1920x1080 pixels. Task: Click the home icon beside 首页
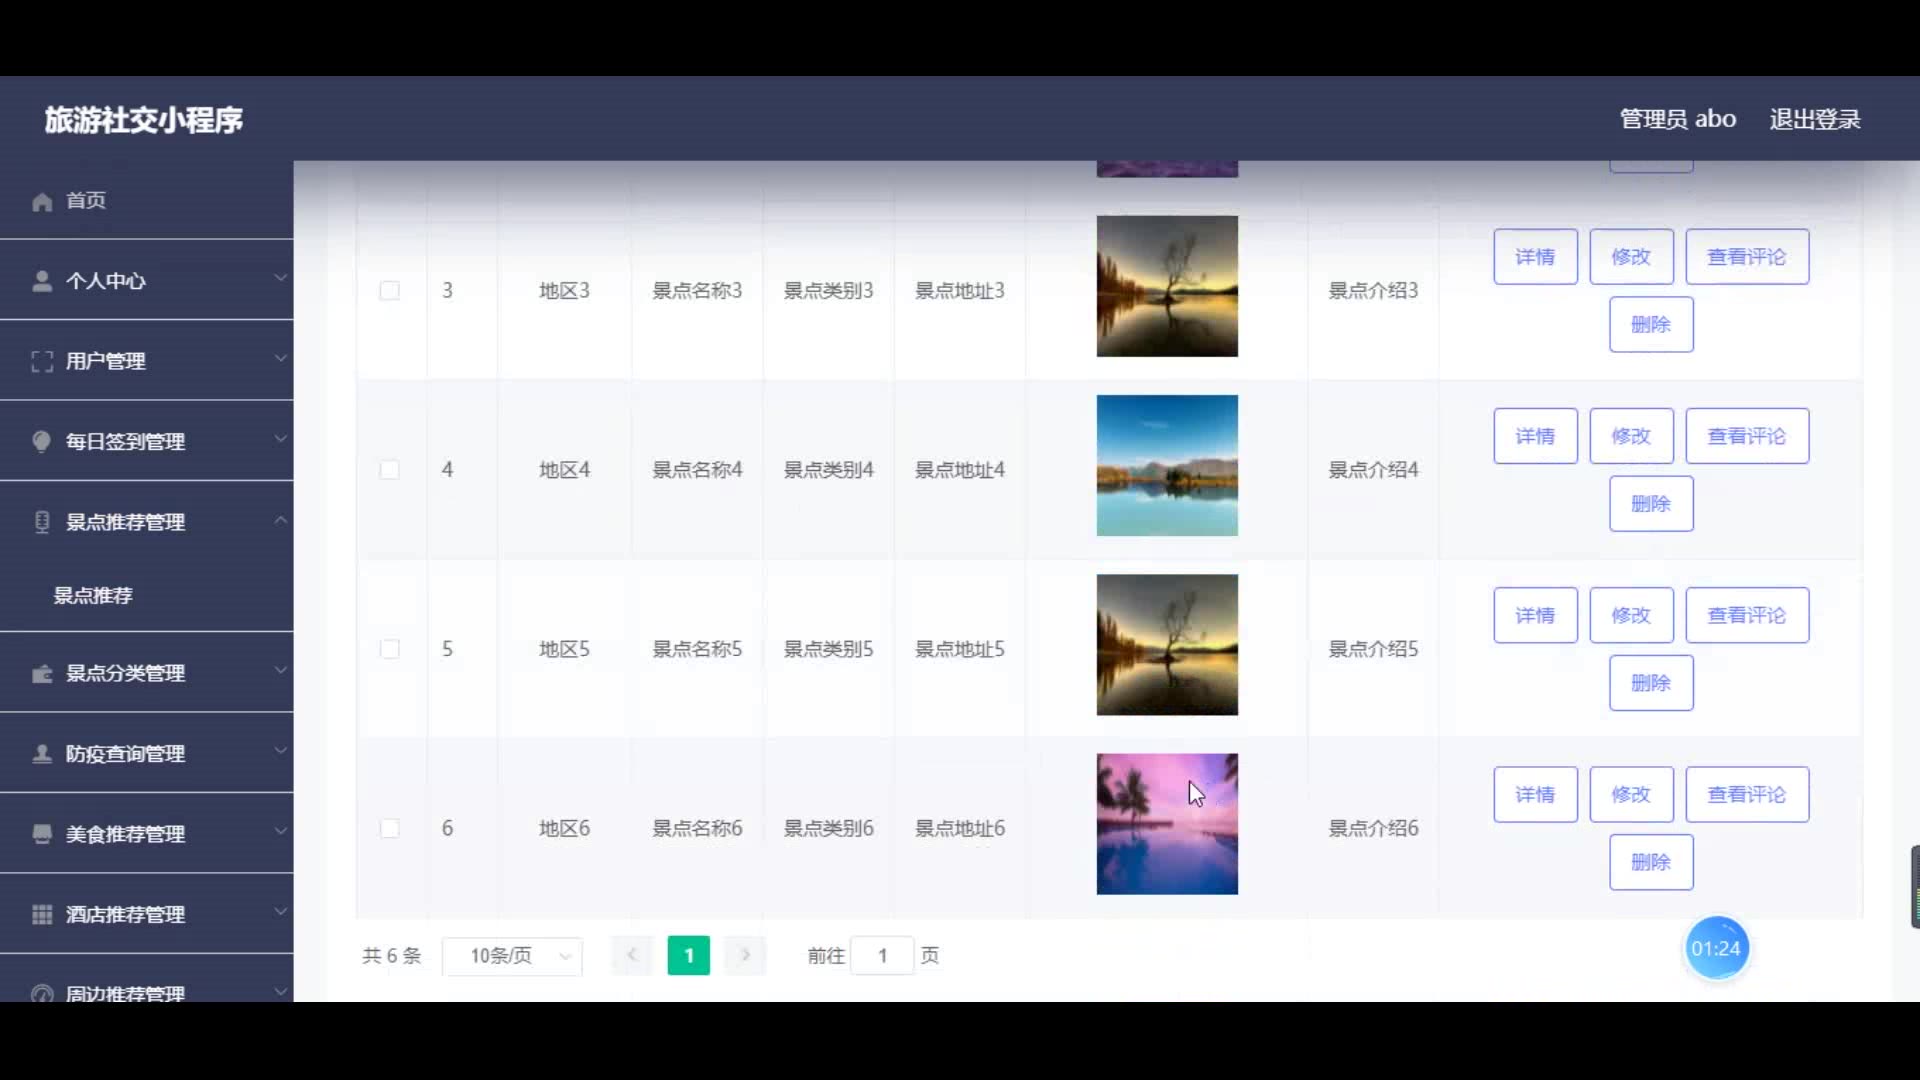42,202
